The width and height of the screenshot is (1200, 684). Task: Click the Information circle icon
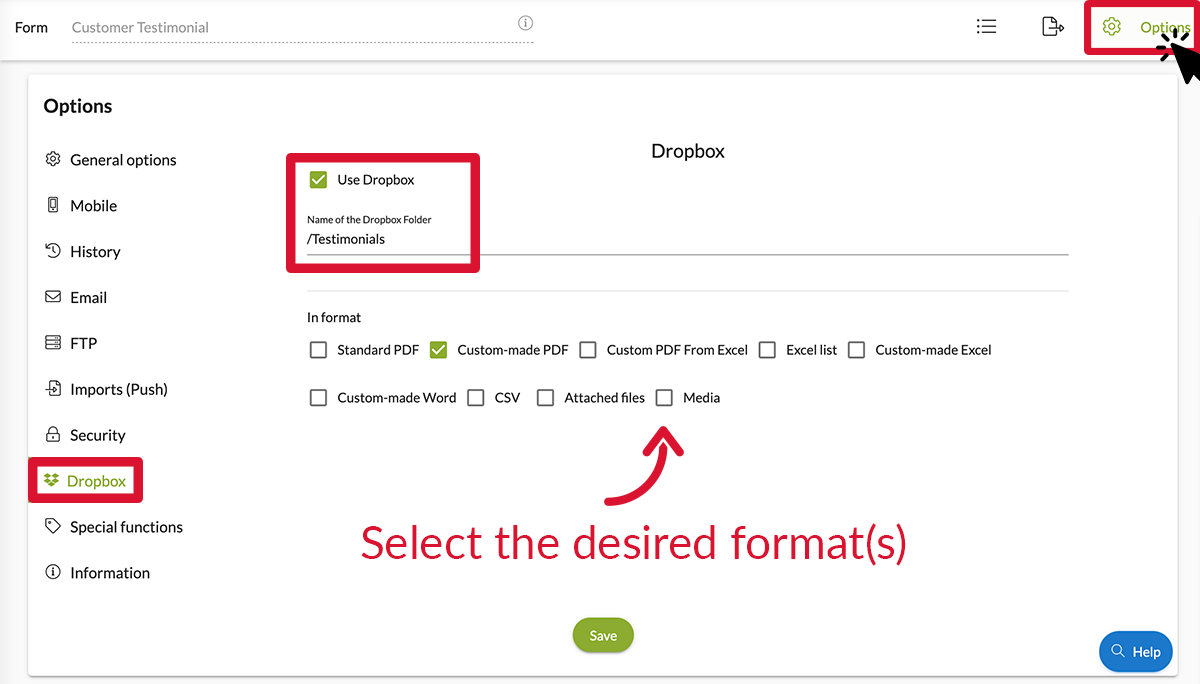point(53,572)
